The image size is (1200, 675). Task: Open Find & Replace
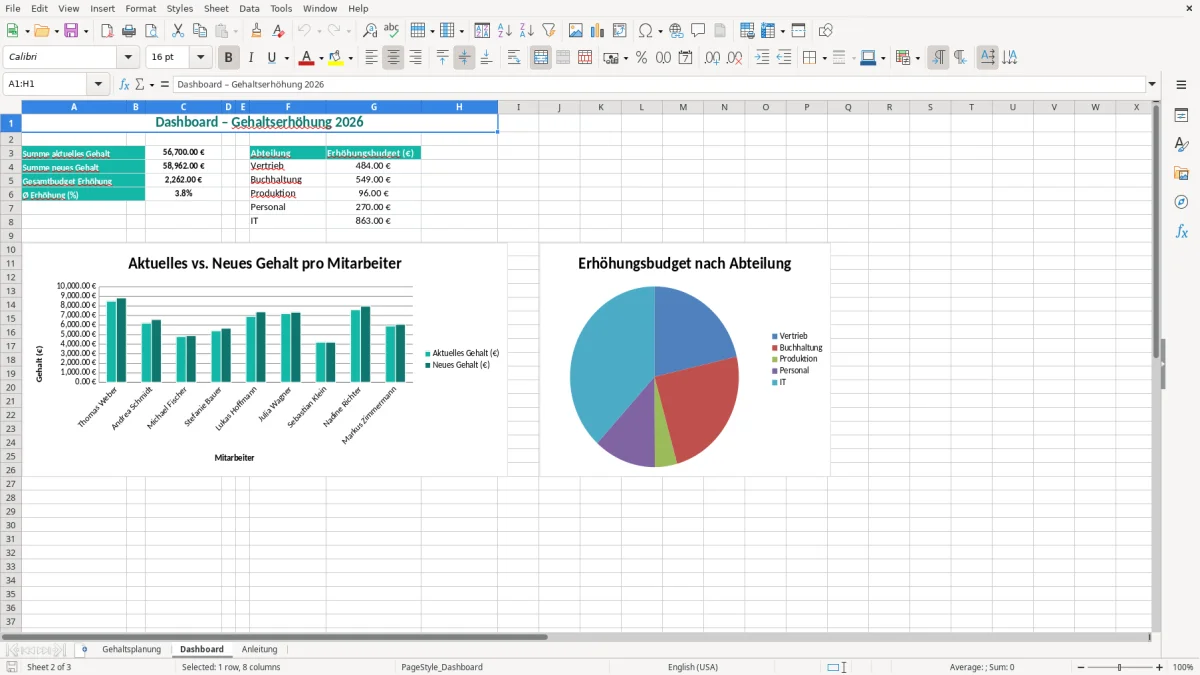tap(370, 31)
